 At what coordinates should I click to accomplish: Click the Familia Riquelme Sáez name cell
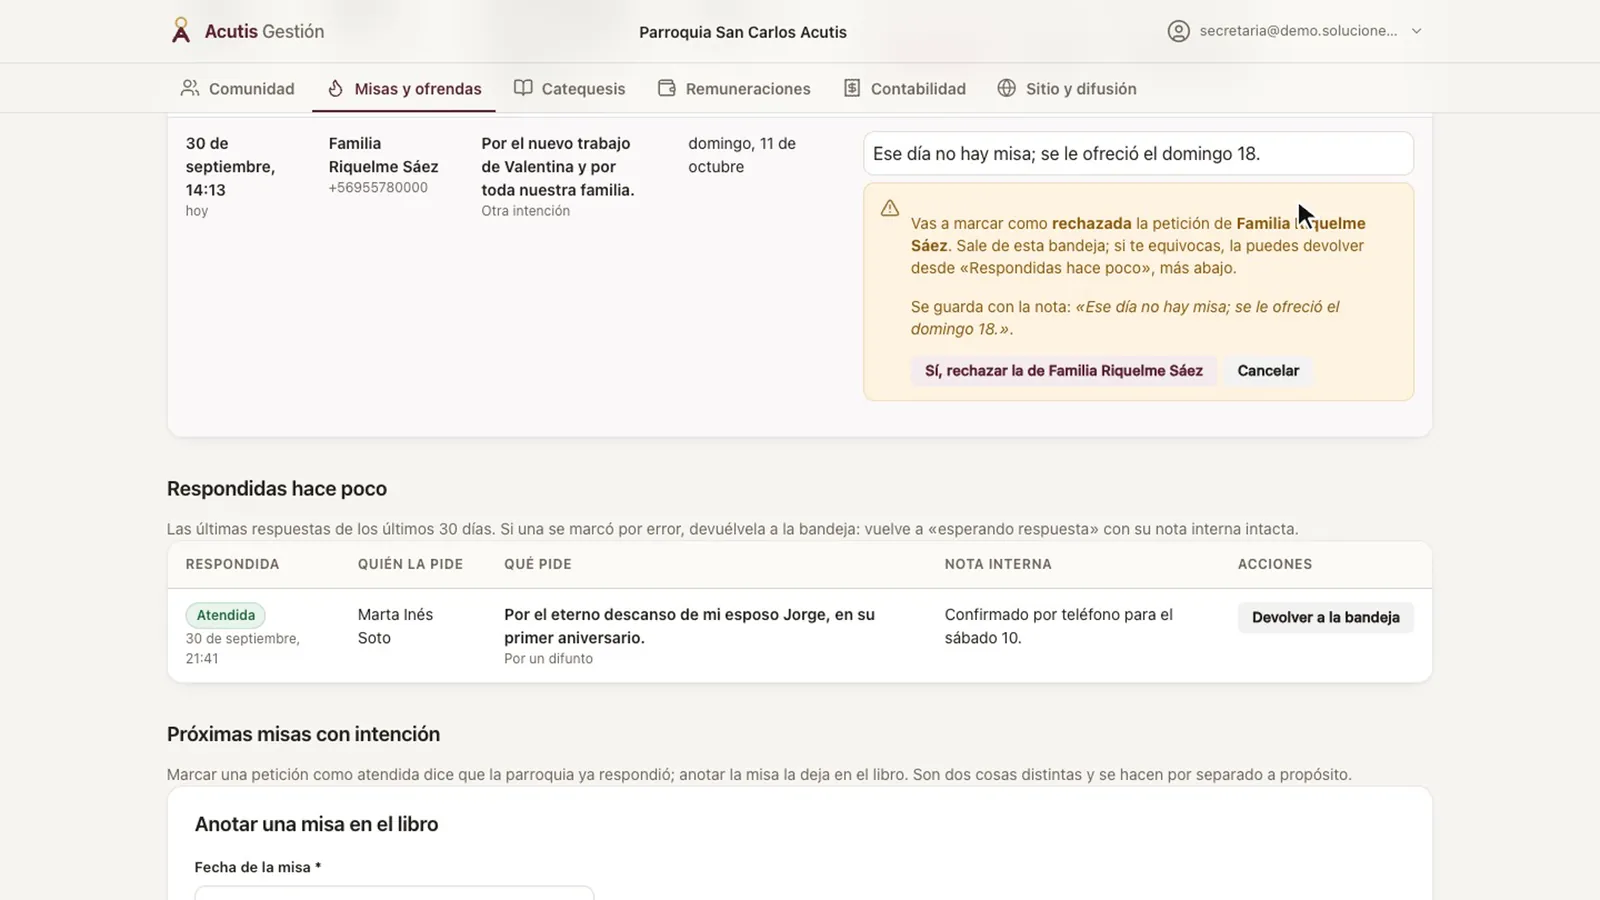(383, 155)
